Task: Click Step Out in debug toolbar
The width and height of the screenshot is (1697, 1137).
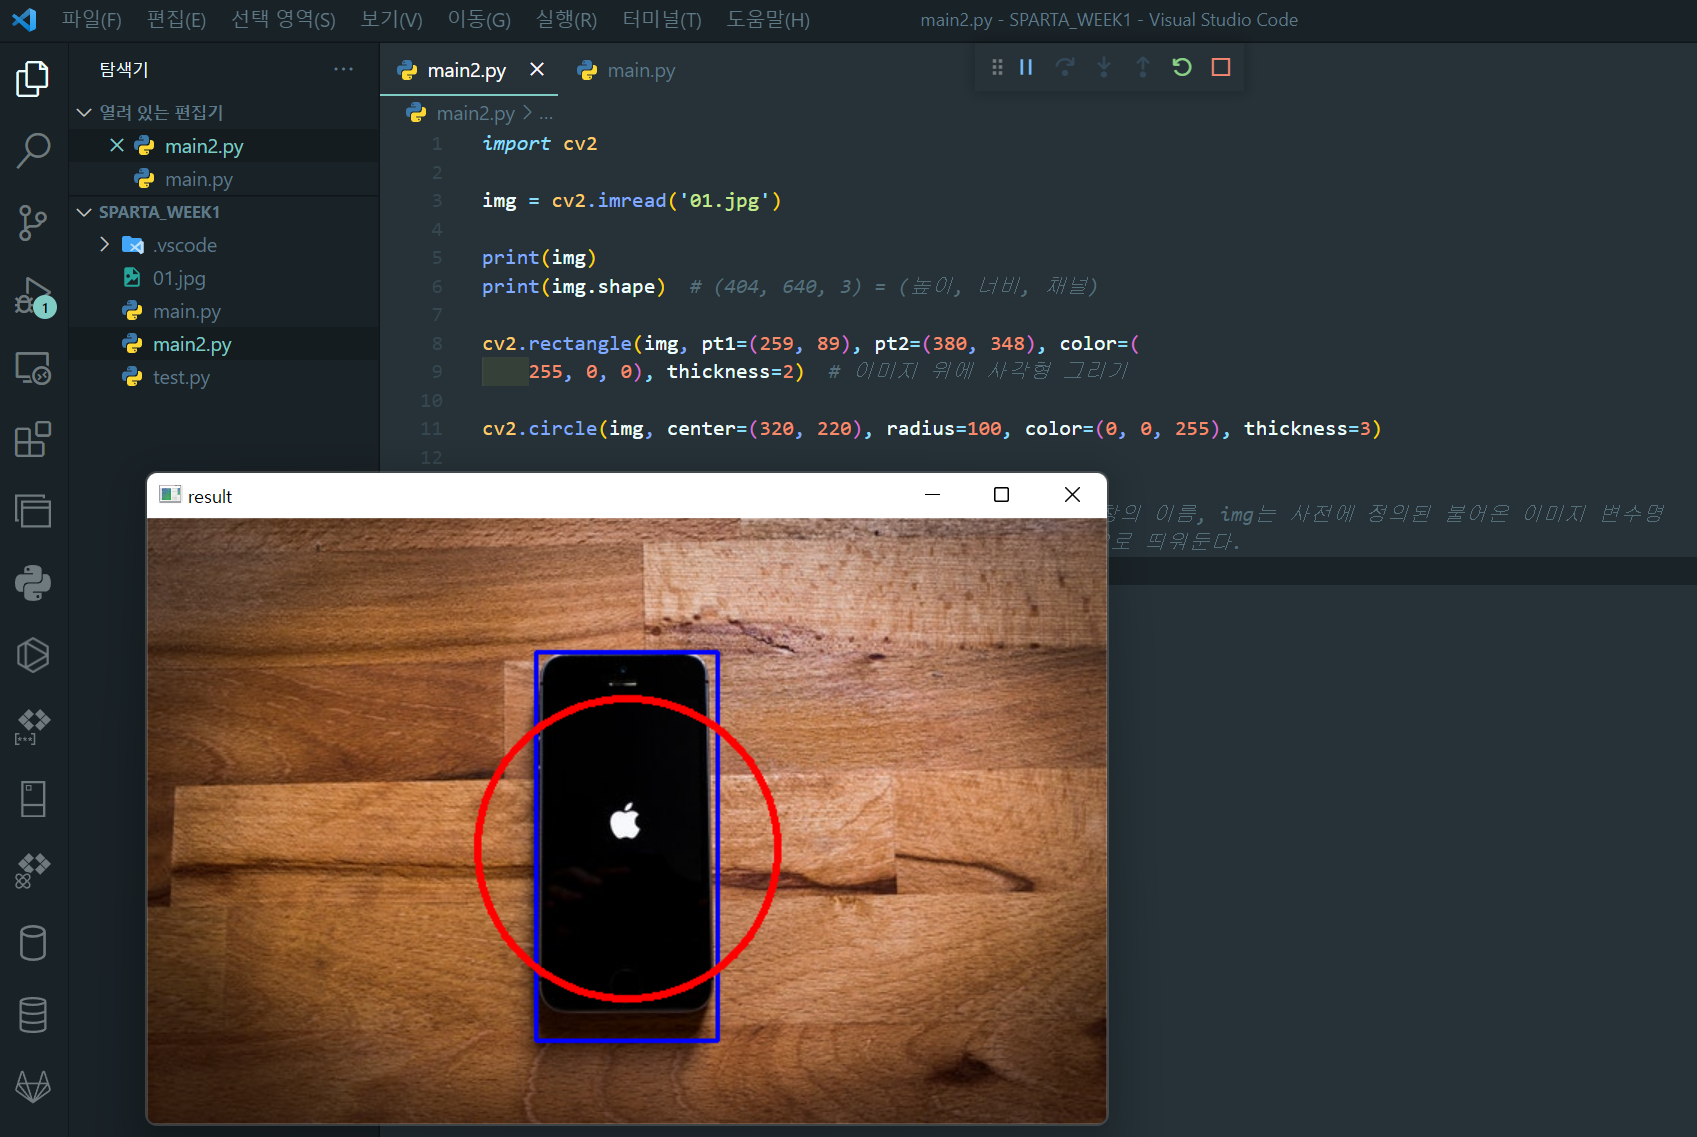Action: click(1143, 67)
